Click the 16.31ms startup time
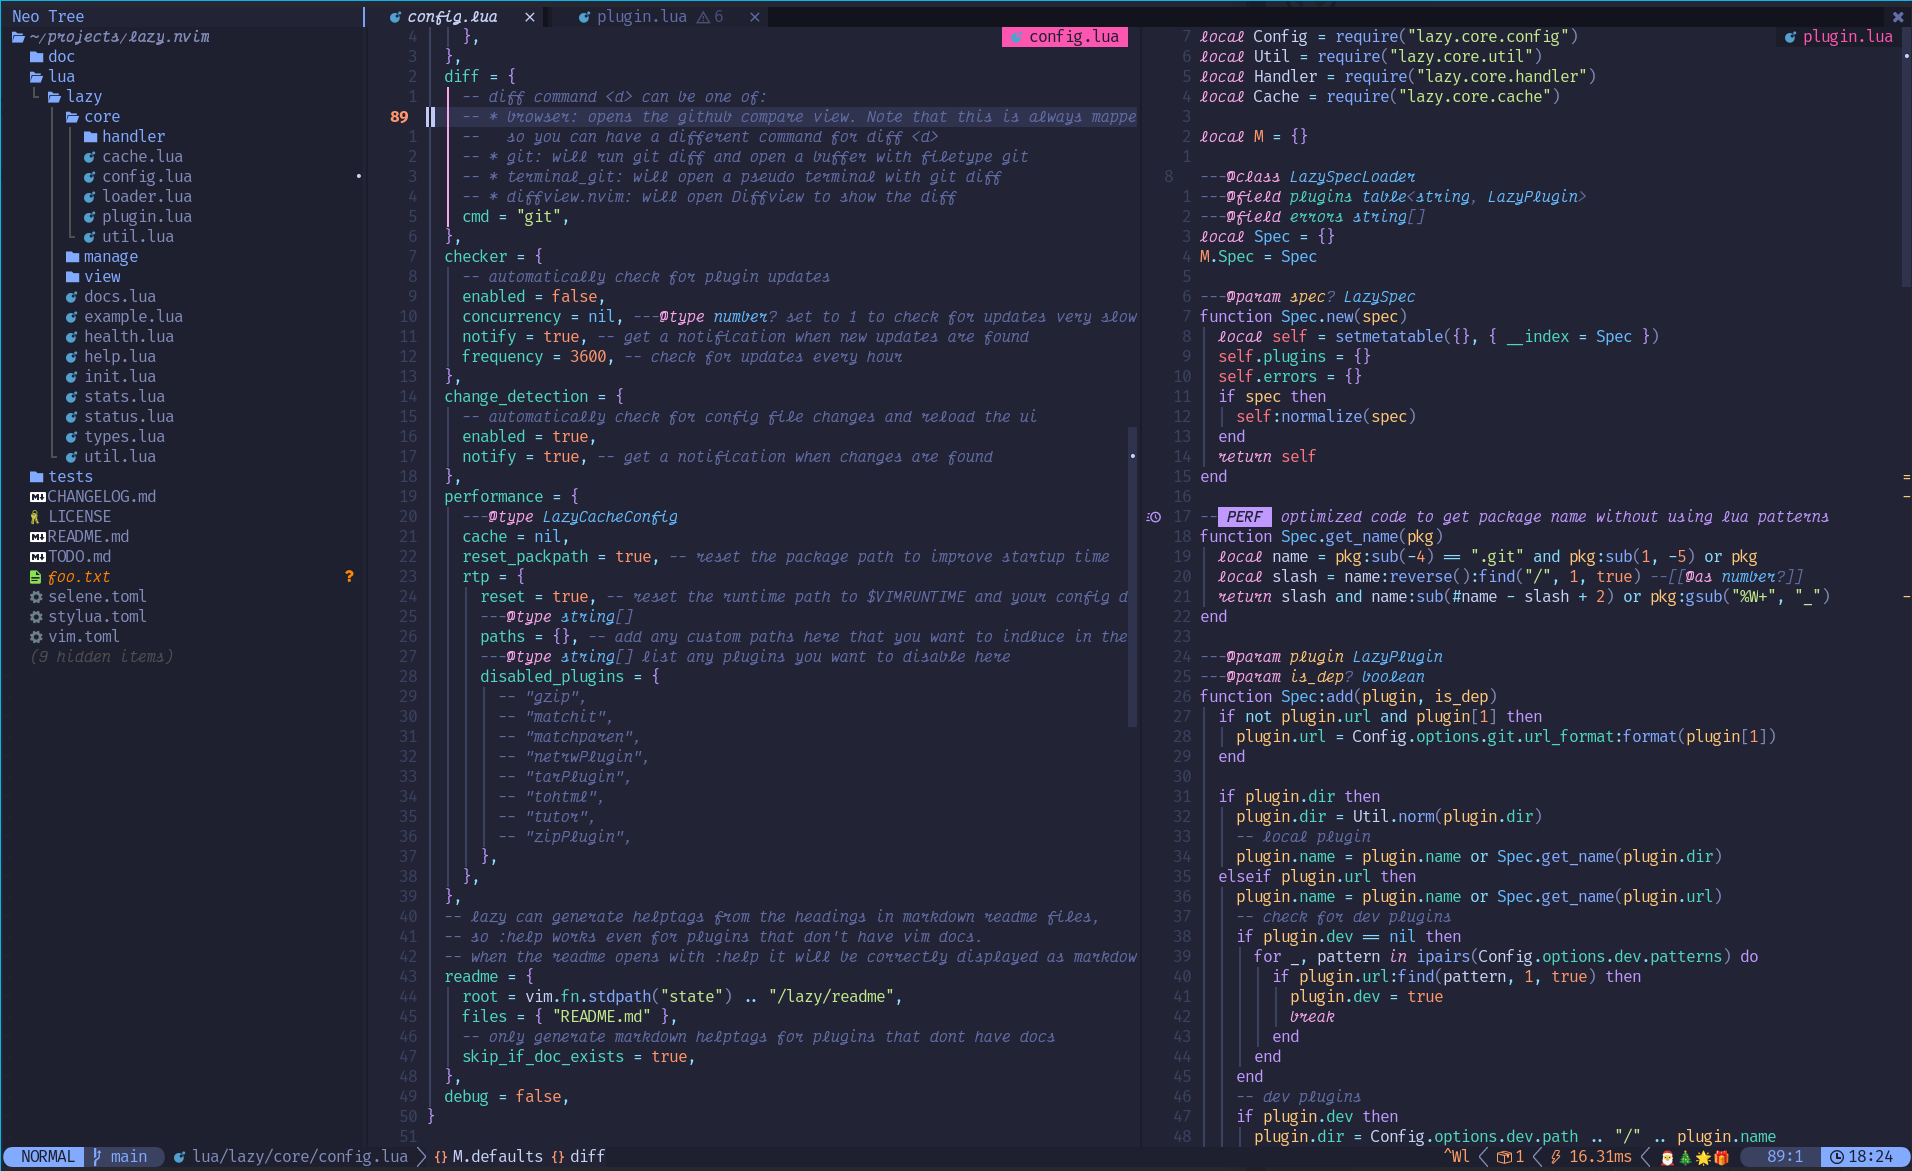The width and height of the screenshot is (1912, 1171). pyautogui.click(x=1600, y=1157)
